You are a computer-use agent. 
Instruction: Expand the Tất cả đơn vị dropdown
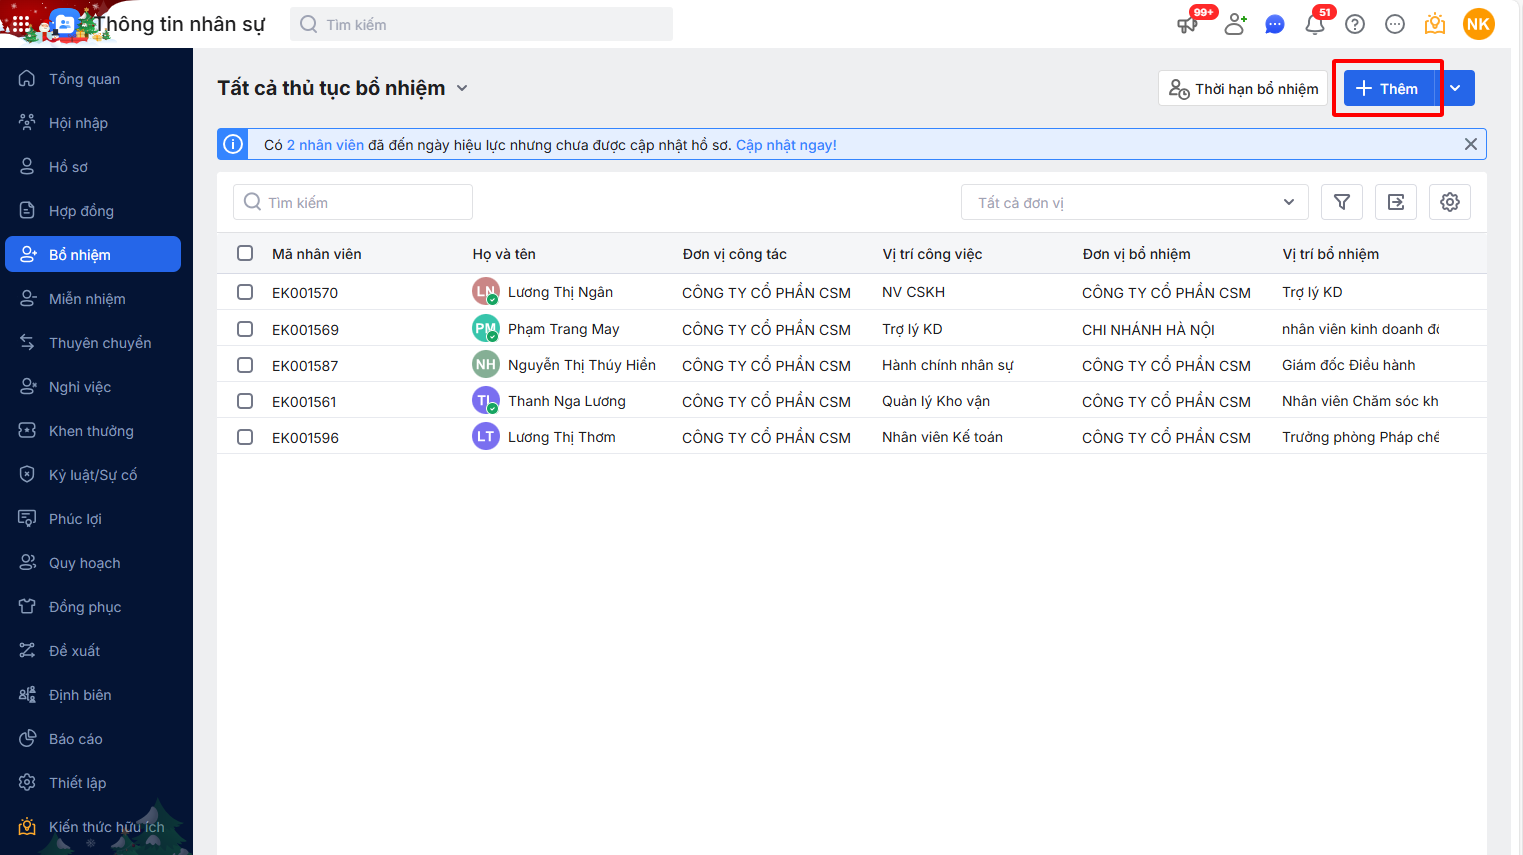tap(1134, 202)
